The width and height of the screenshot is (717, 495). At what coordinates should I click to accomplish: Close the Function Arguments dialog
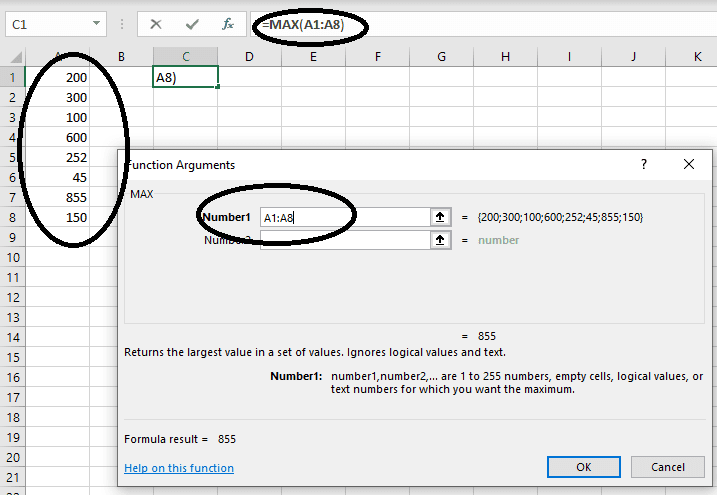tap(688, 164)
